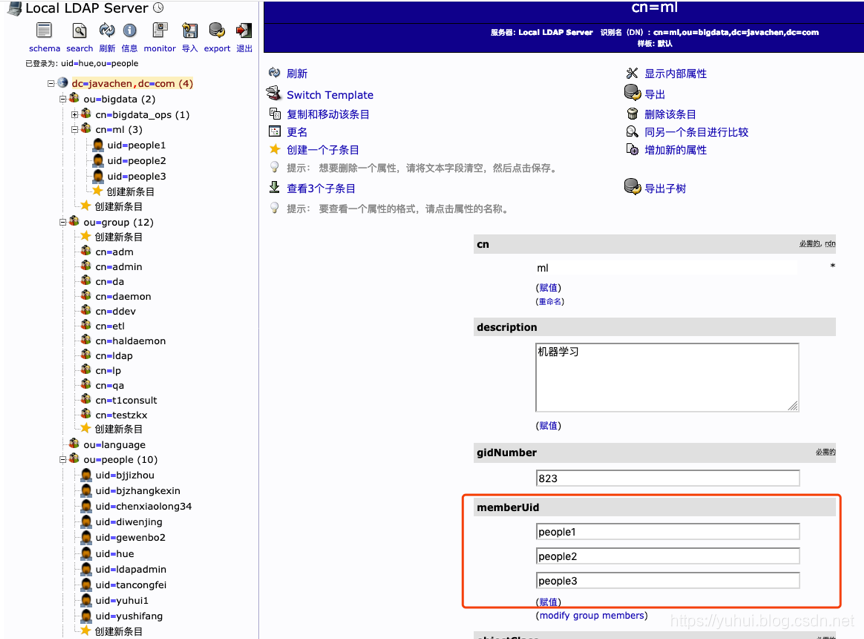This screenshot has width=864, height=639.
Task: Open cn=testzkx group entry
Action: pos(121,415)
